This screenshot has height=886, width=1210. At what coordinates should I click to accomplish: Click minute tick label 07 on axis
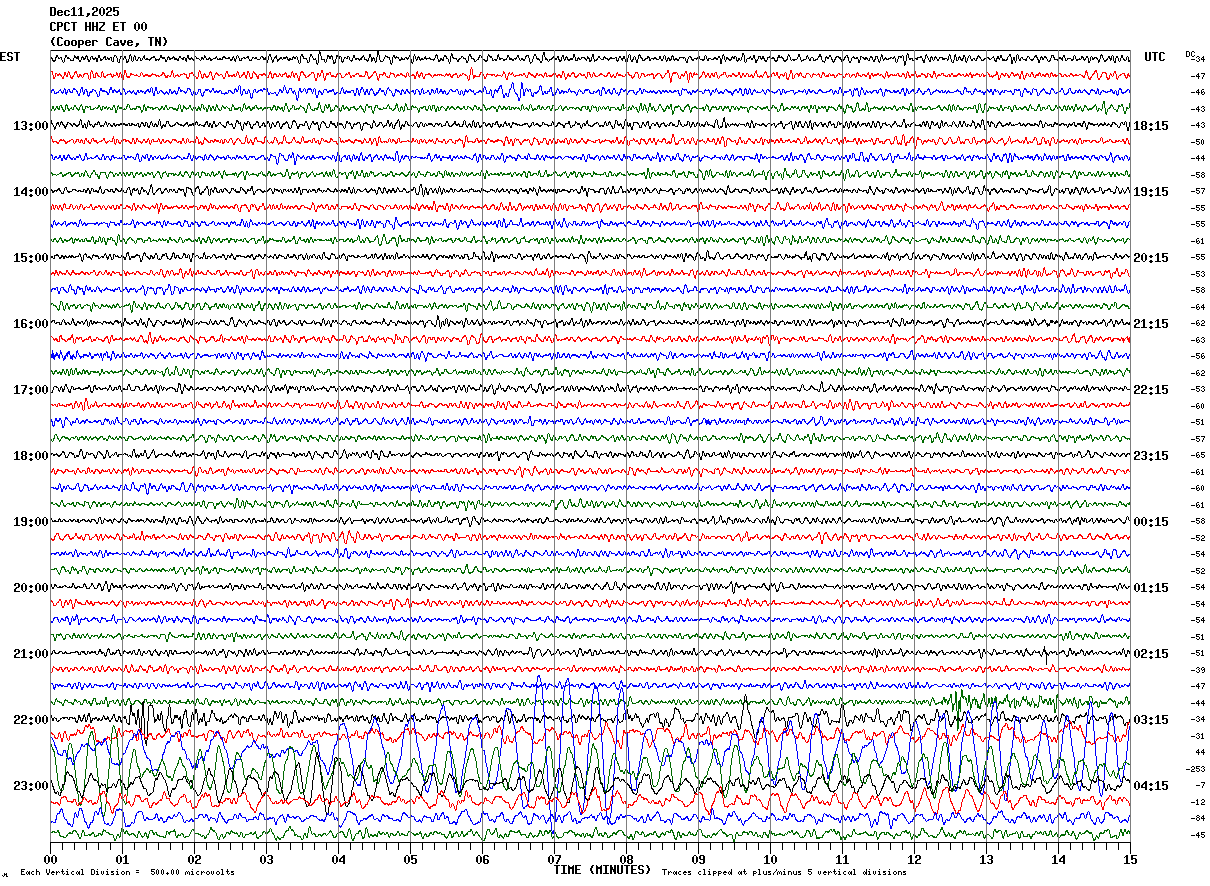click(x=554, y=859)
